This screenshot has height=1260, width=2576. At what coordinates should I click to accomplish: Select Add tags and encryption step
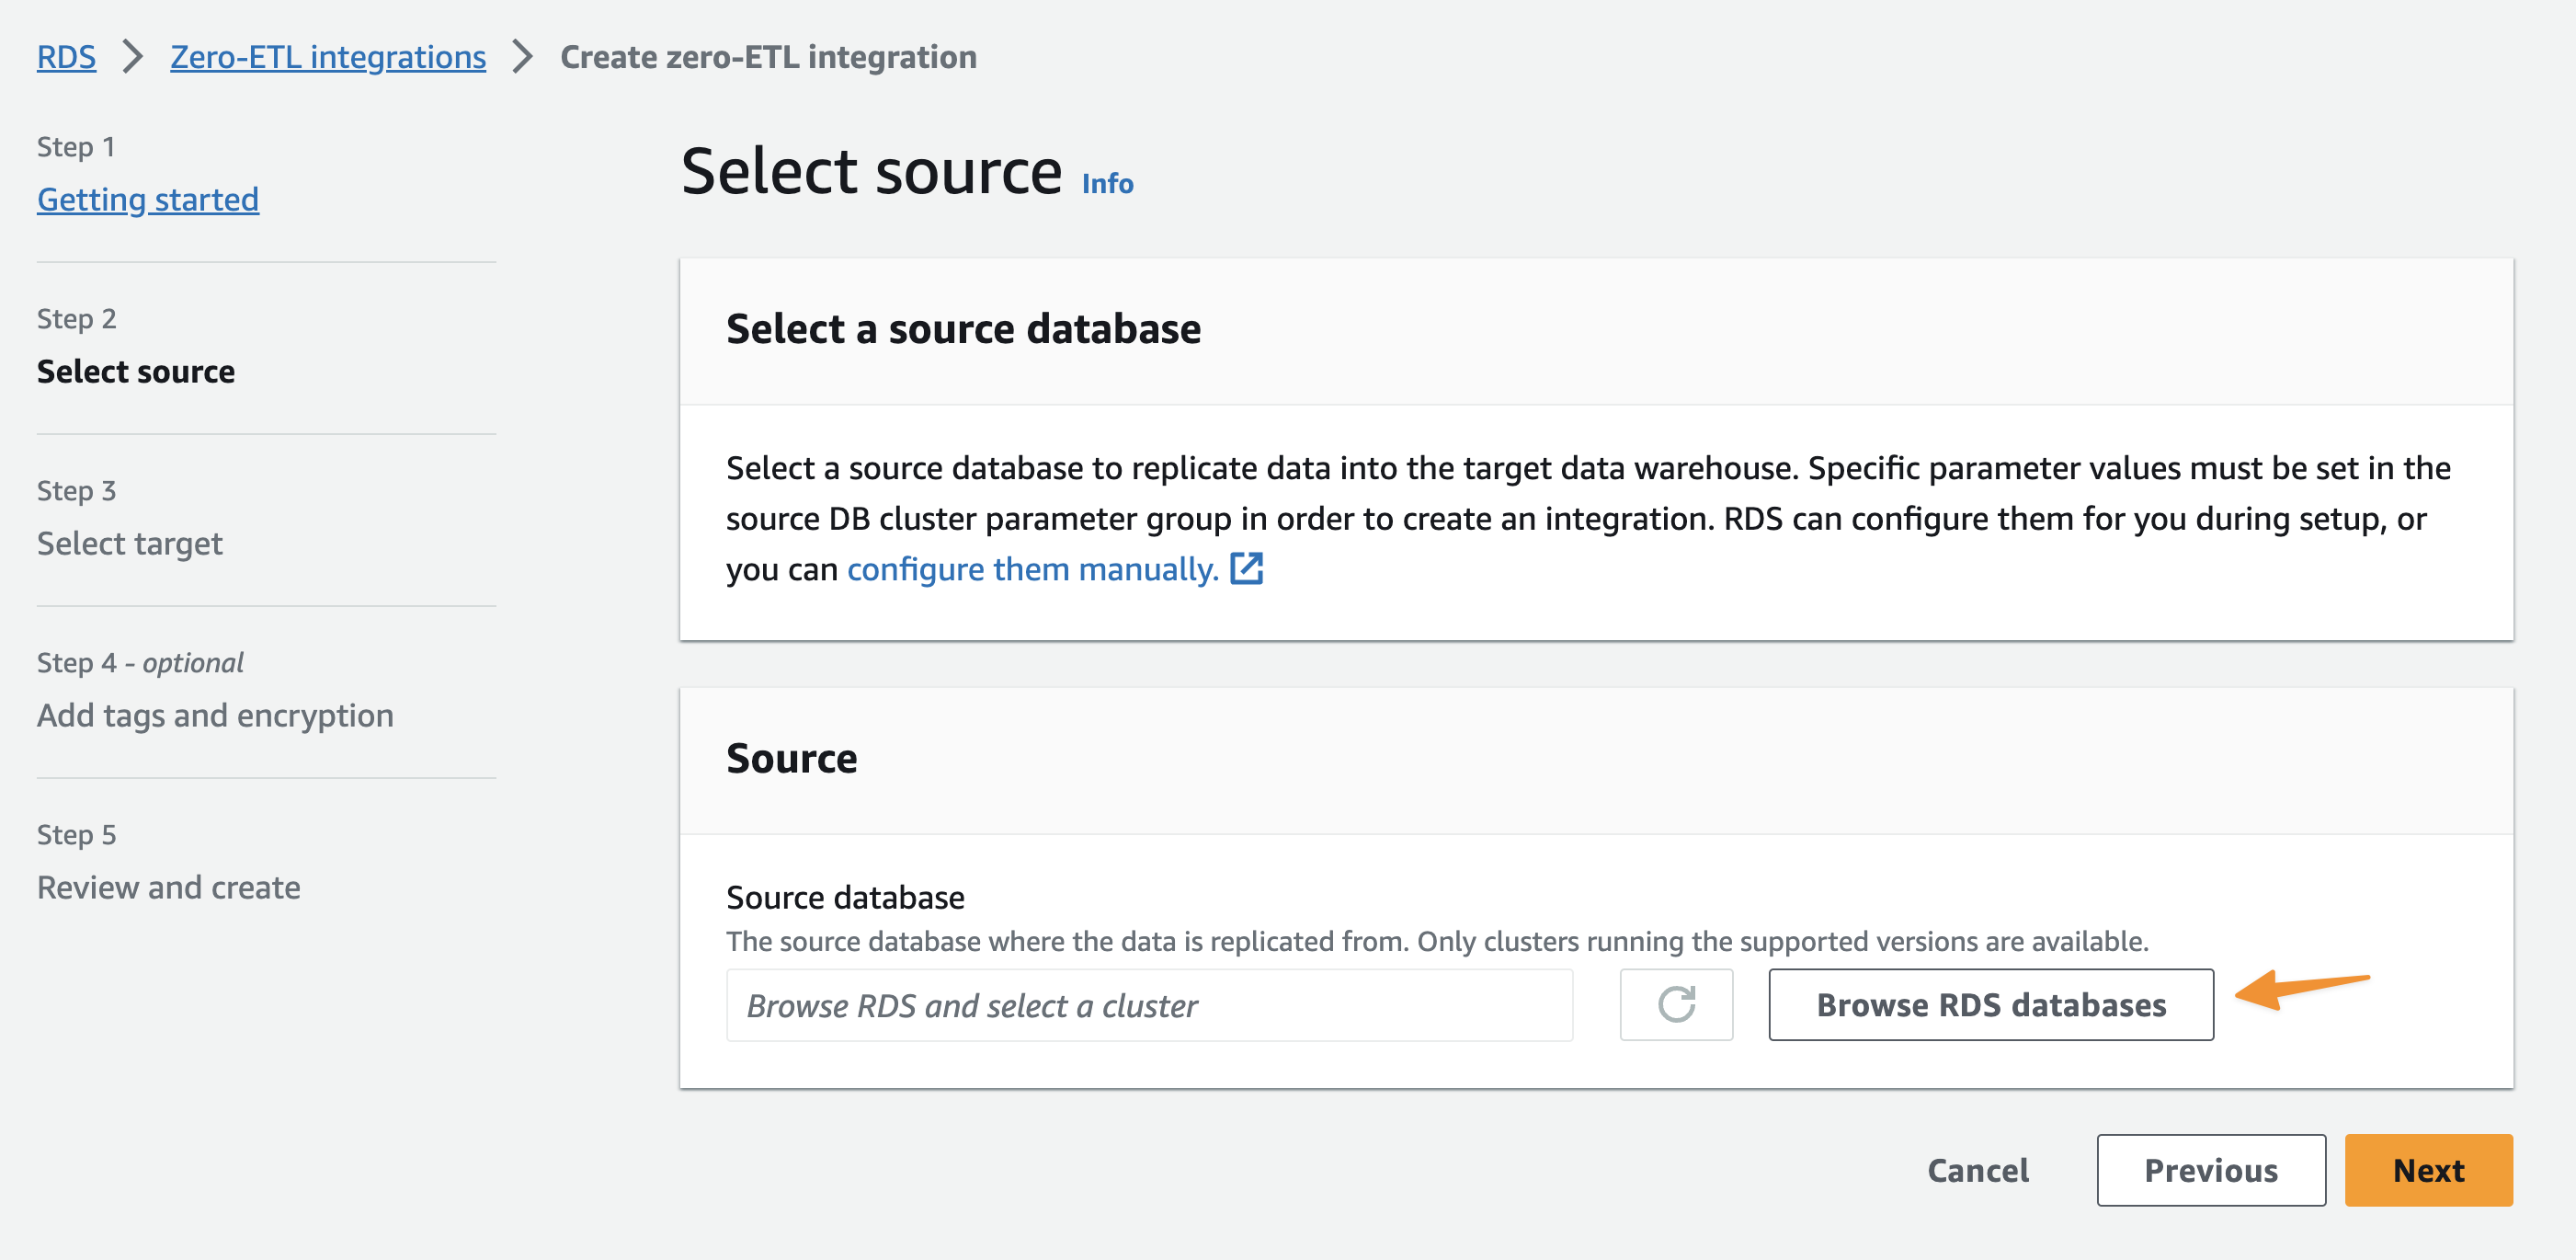(x=215, y=716)
